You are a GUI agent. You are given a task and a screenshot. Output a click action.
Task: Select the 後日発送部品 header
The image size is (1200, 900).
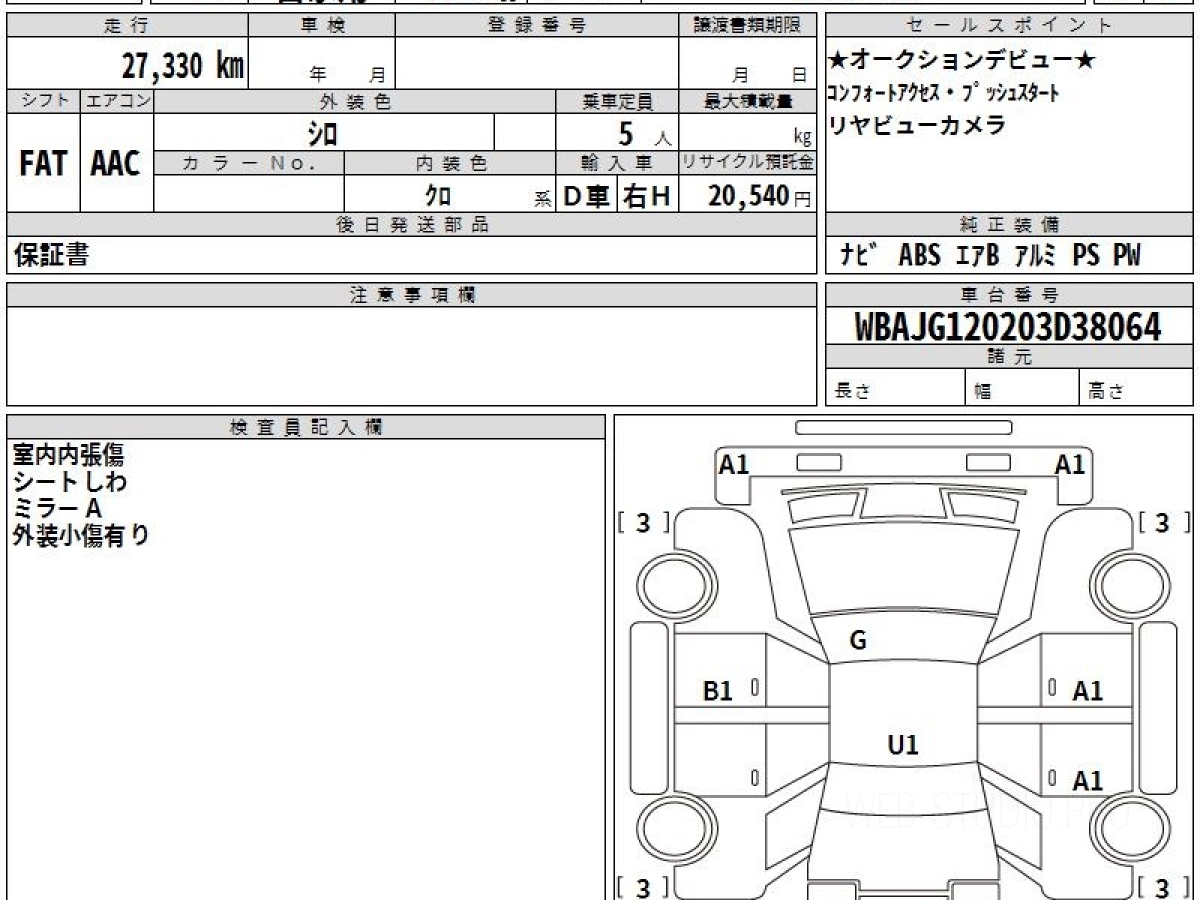[411, 225]
